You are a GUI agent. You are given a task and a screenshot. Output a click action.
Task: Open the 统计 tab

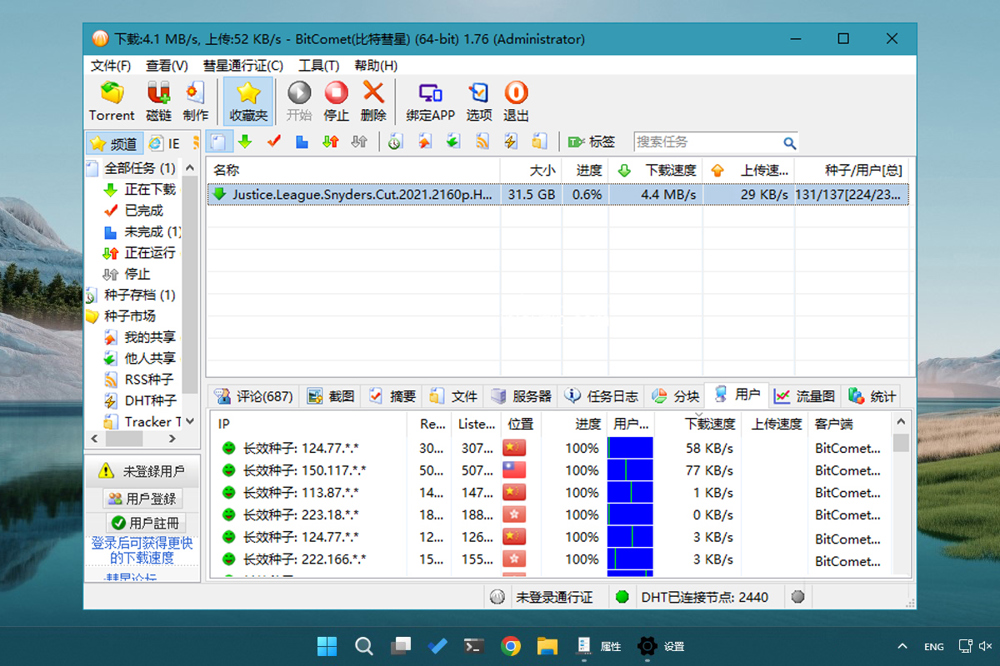872,396
